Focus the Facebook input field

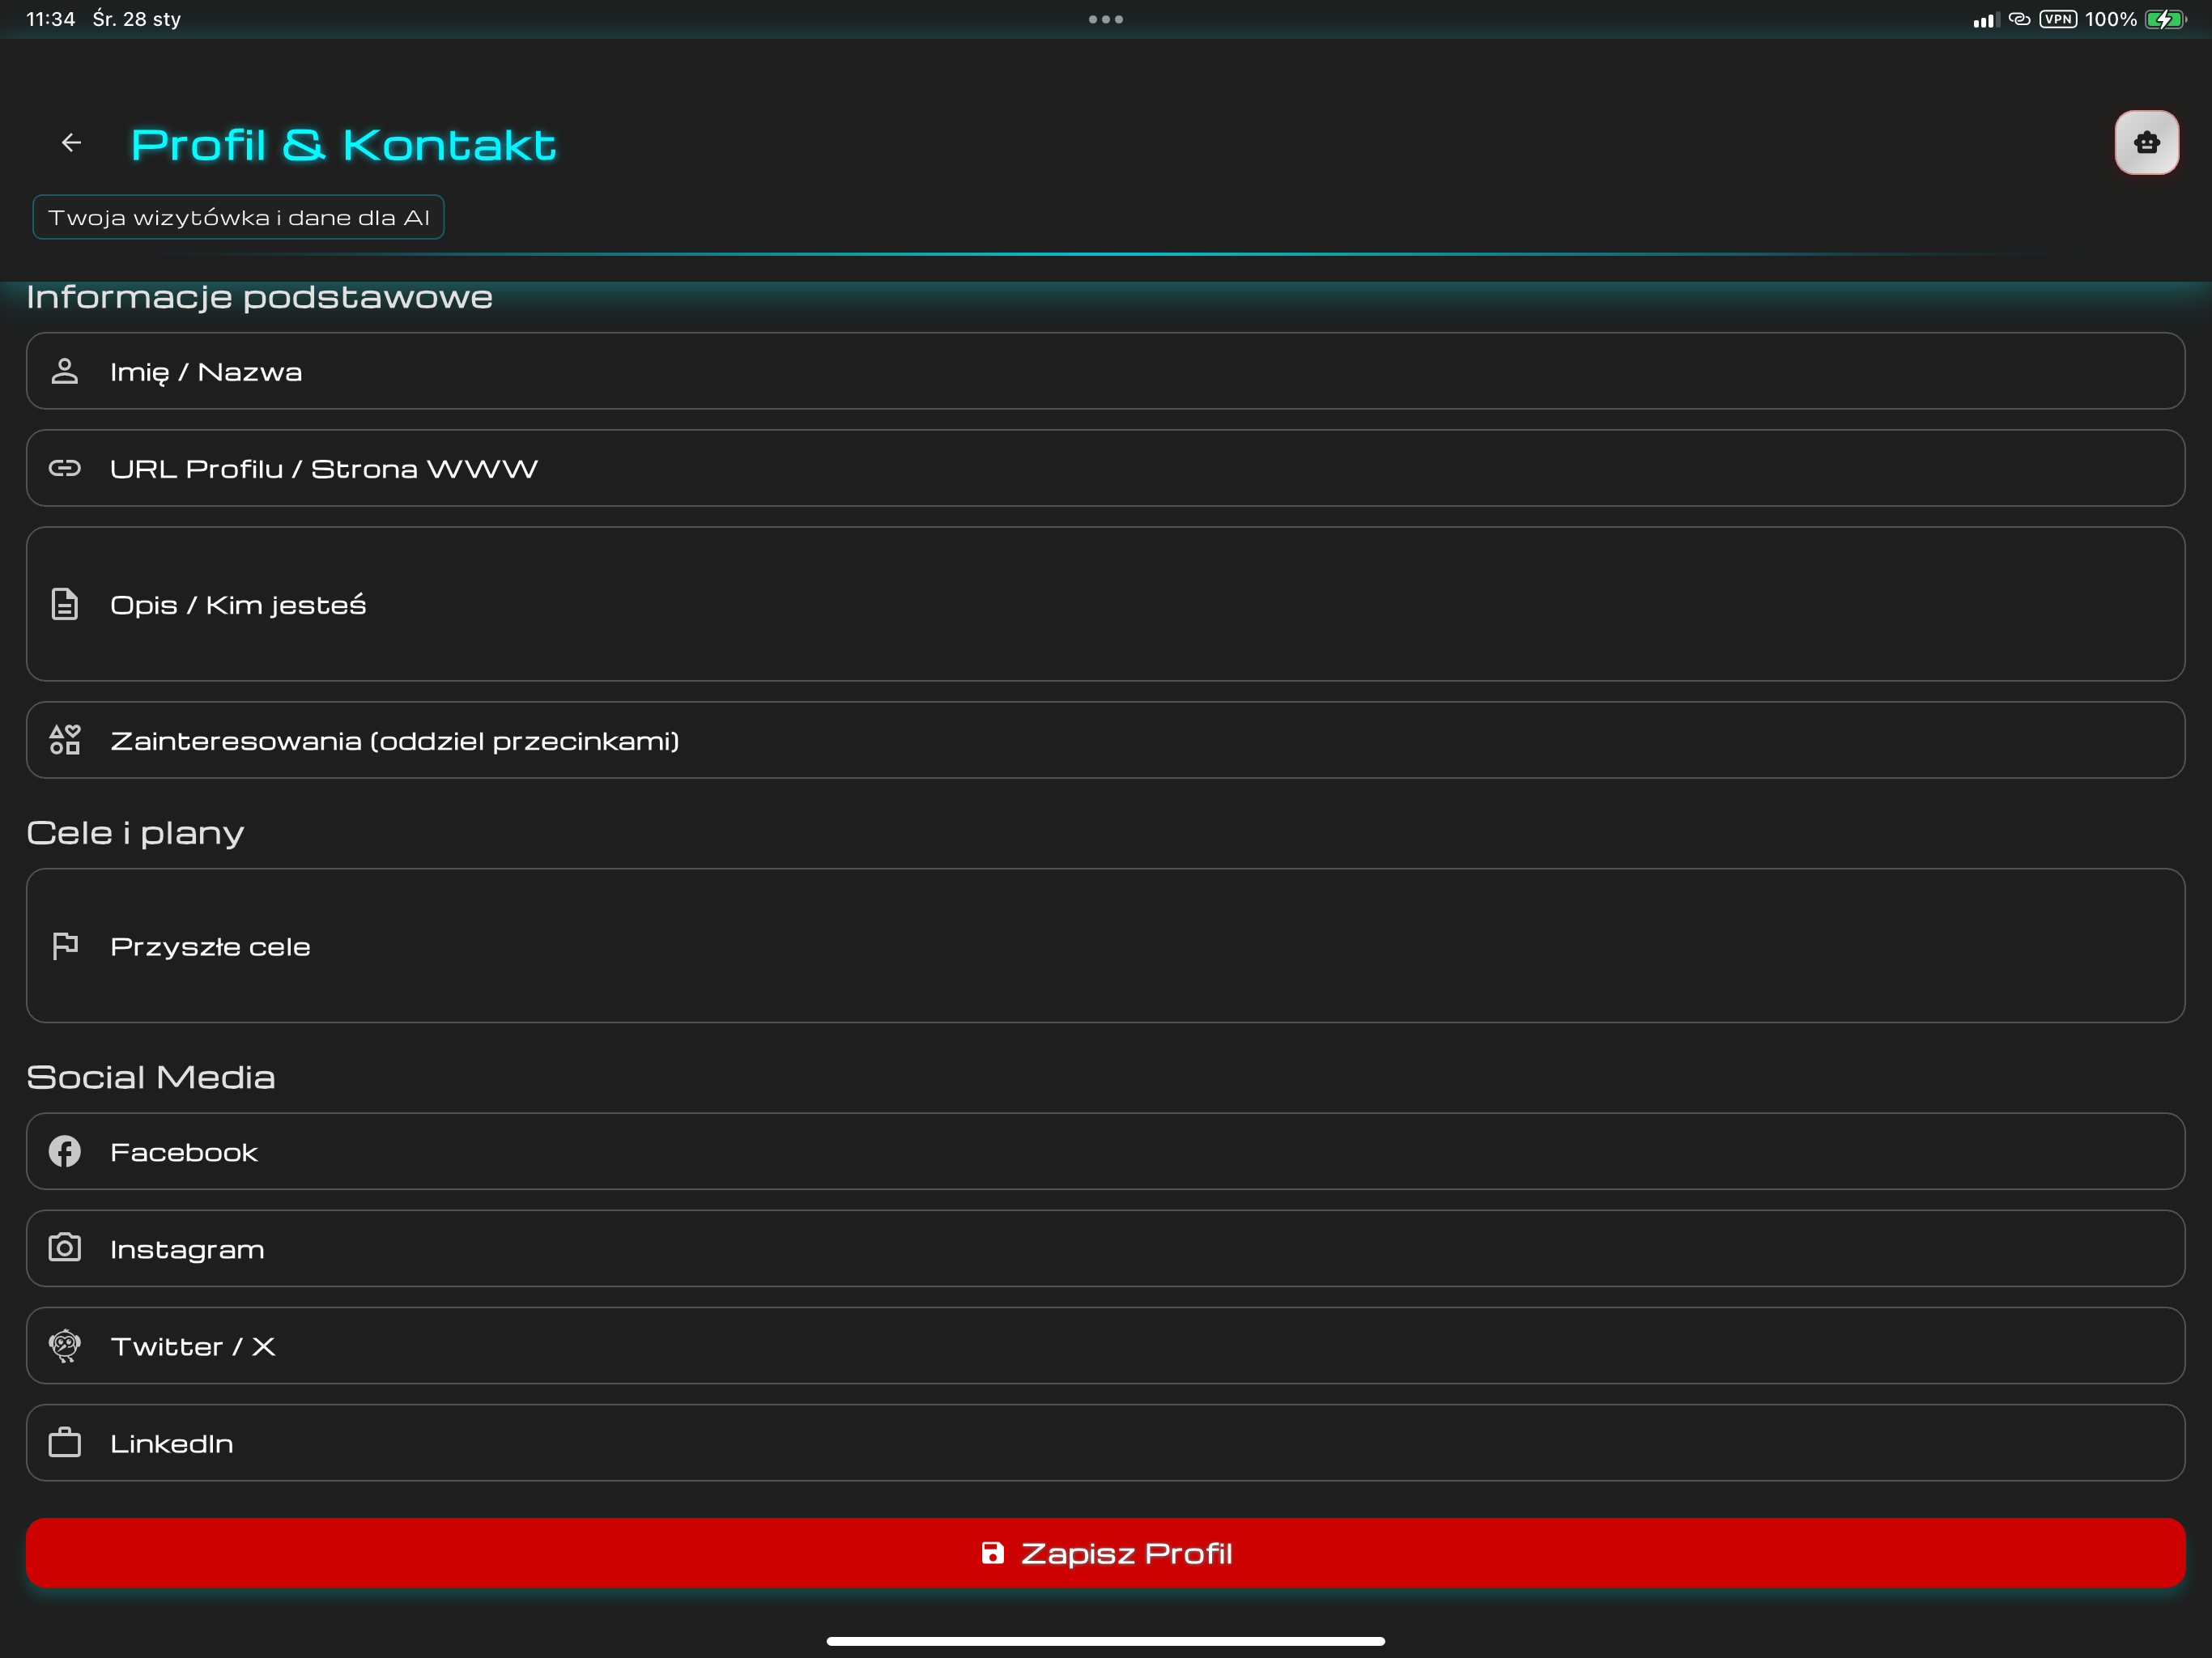click(1106, 1152)
